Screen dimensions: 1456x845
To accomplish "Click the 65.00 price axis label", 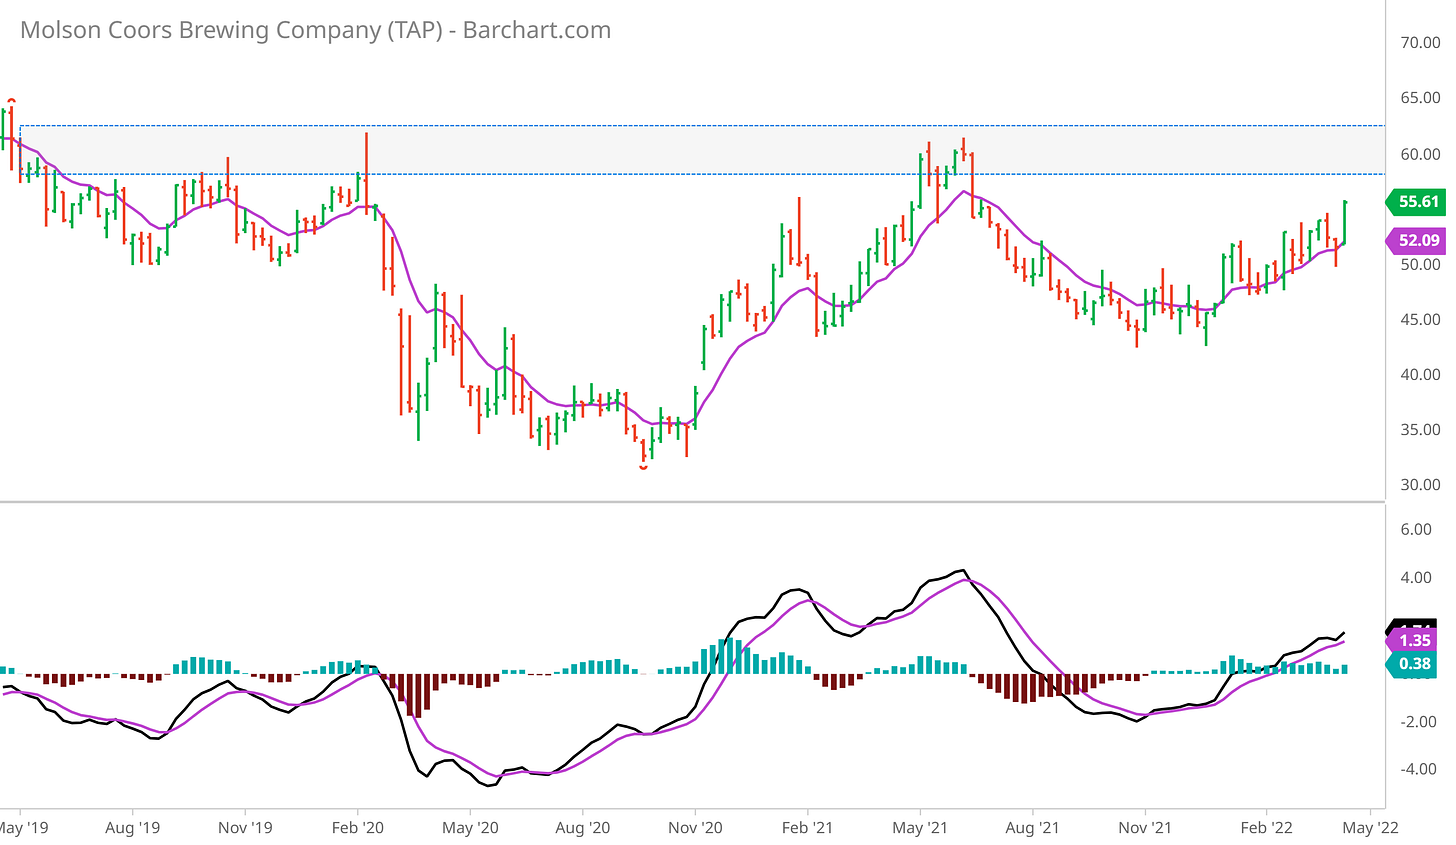I will click(1421, 99).
